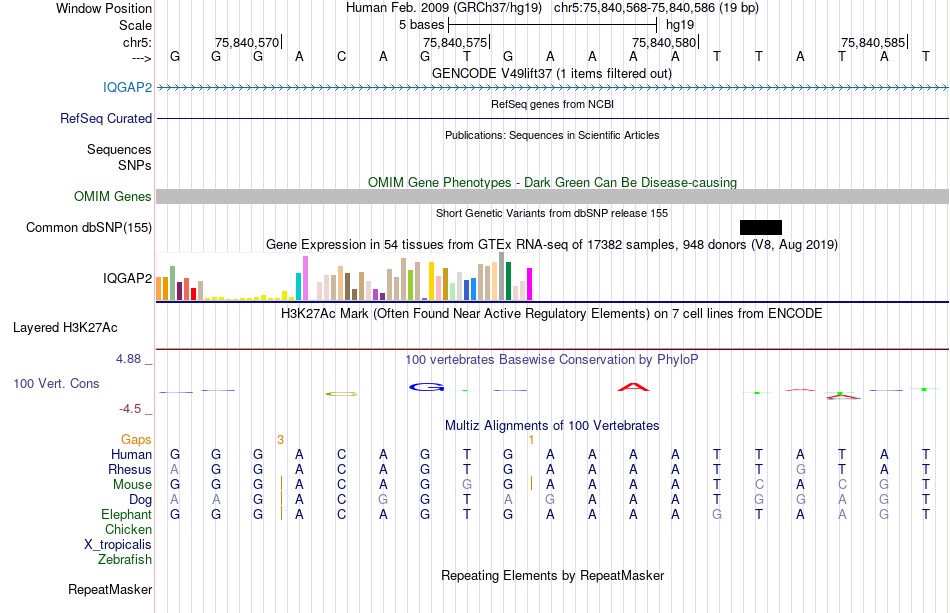Click the RefSeq genes from NCBI title
The image size is (950, 613).
coord(552,104)
